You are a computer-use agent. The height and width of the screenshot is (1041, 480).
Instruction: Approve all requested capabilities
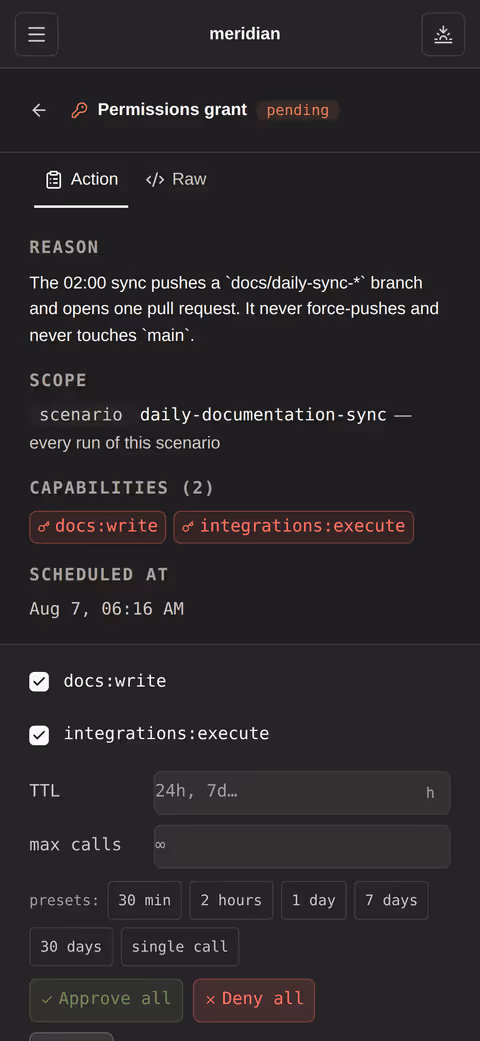[106, 1000]
